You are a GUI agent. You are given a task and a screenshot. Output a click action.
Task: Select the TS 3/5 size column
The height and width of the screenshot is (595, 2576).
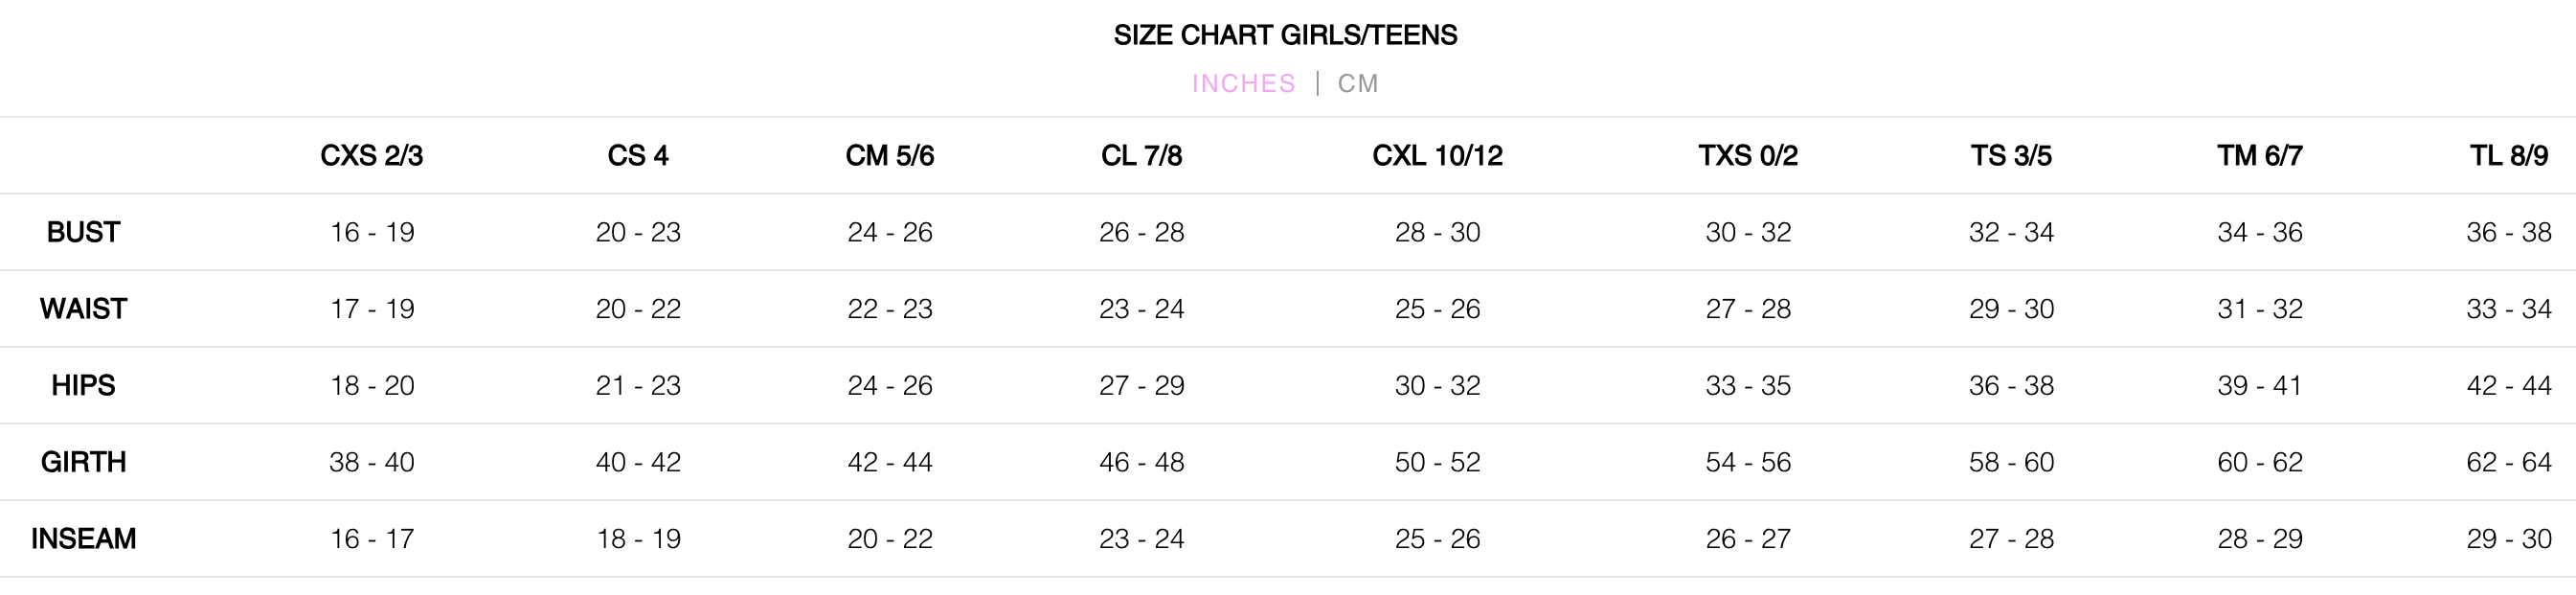coord(2011,156)
